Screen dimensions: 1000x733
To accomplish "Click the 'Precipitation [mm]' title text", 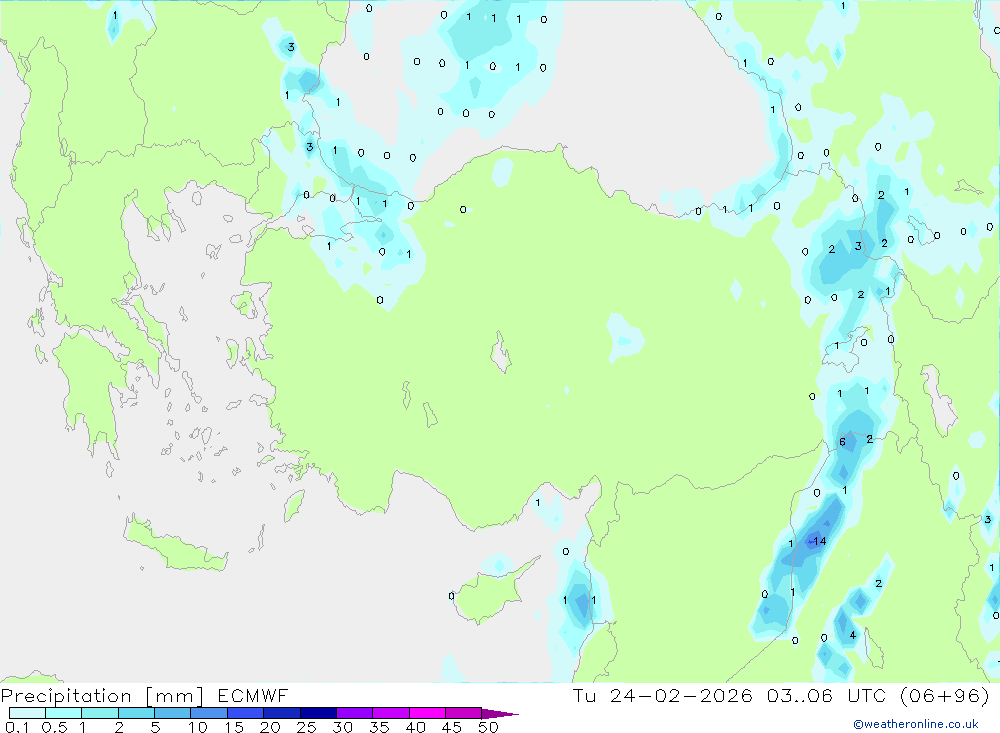I will [x=102, y=696].
